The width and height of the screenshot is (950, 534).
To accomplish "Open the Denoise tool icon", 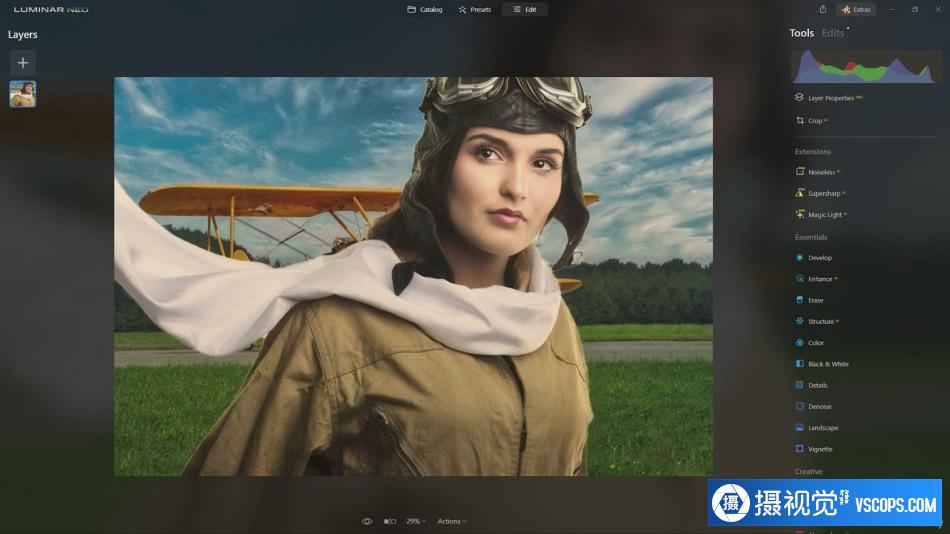I will point(799,406).
